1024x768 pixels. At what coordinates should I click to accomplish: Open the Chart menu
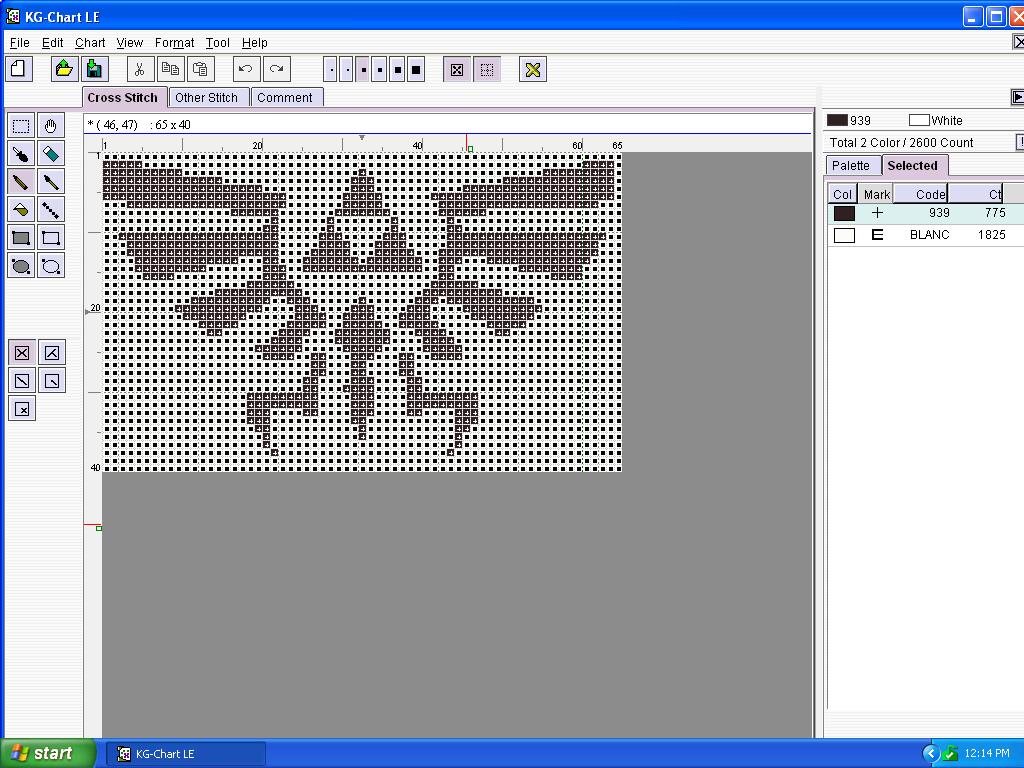coord(89,43)
